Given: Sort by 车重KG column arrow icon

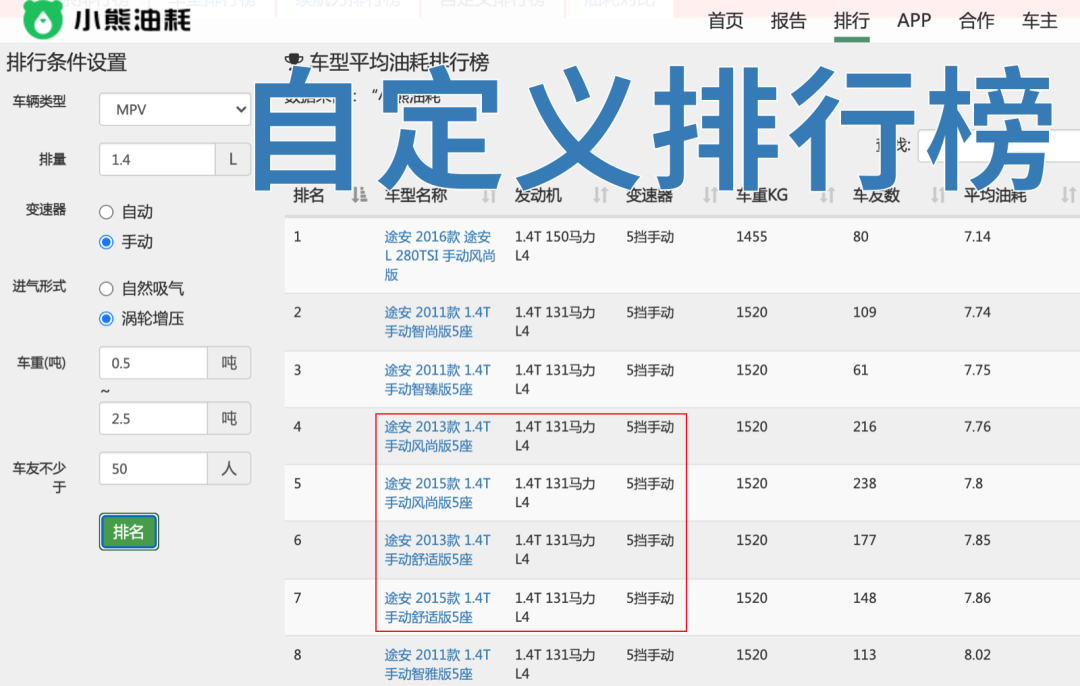Looking at the screenshot, I should click(x=827, y=196).
